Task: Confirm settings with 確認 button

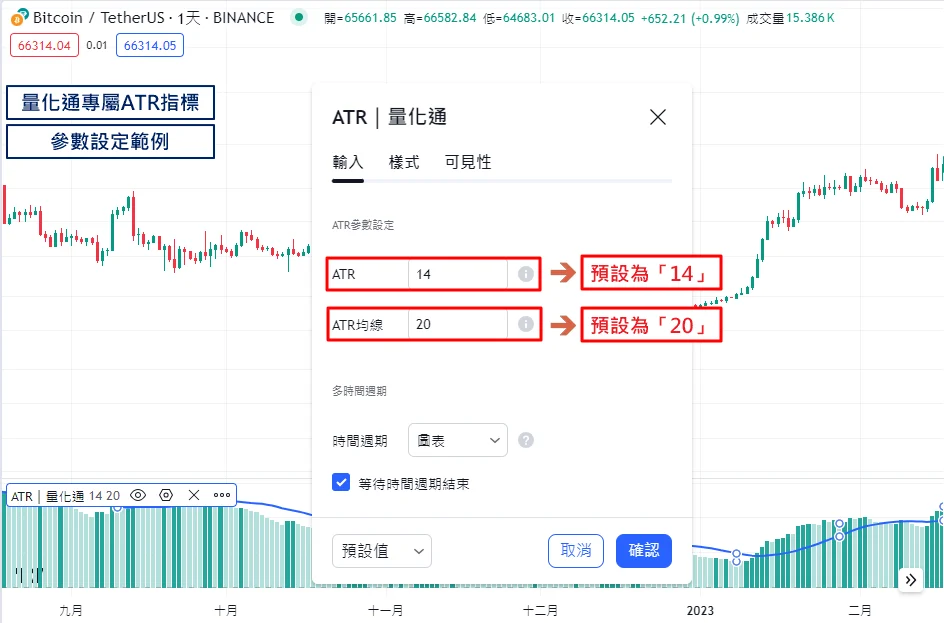Action: 644,551
